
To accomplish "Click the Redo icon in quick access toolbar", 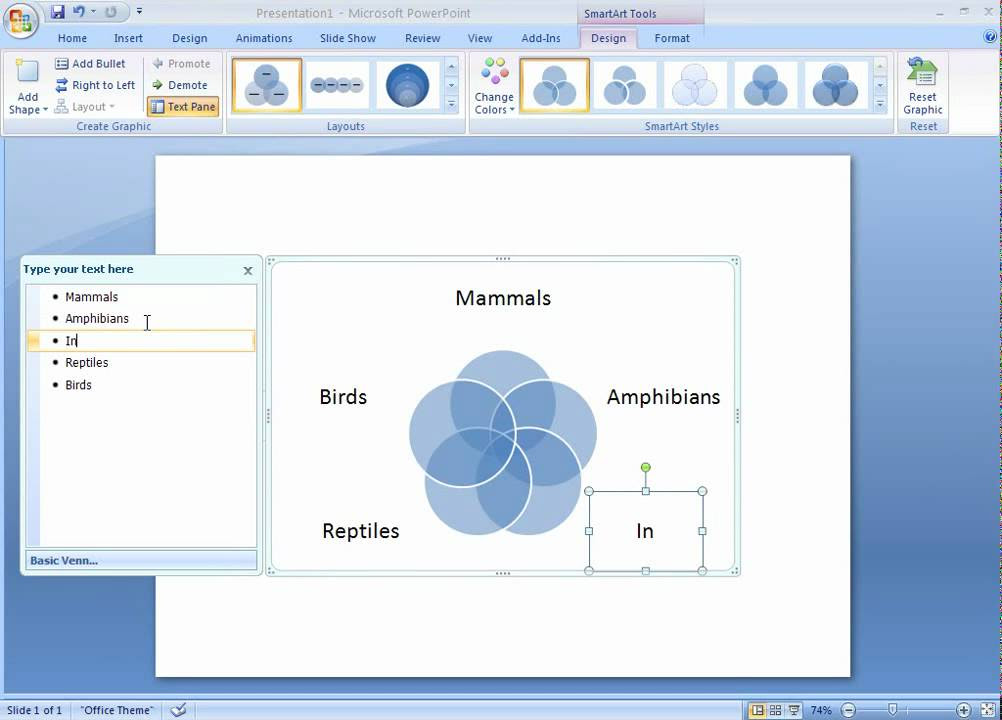I will point(111,11).
